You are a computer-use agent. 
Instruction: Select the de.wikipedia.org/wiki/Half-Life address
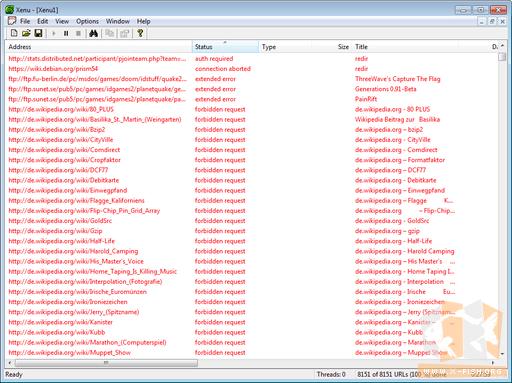click(x=62, y=241)
